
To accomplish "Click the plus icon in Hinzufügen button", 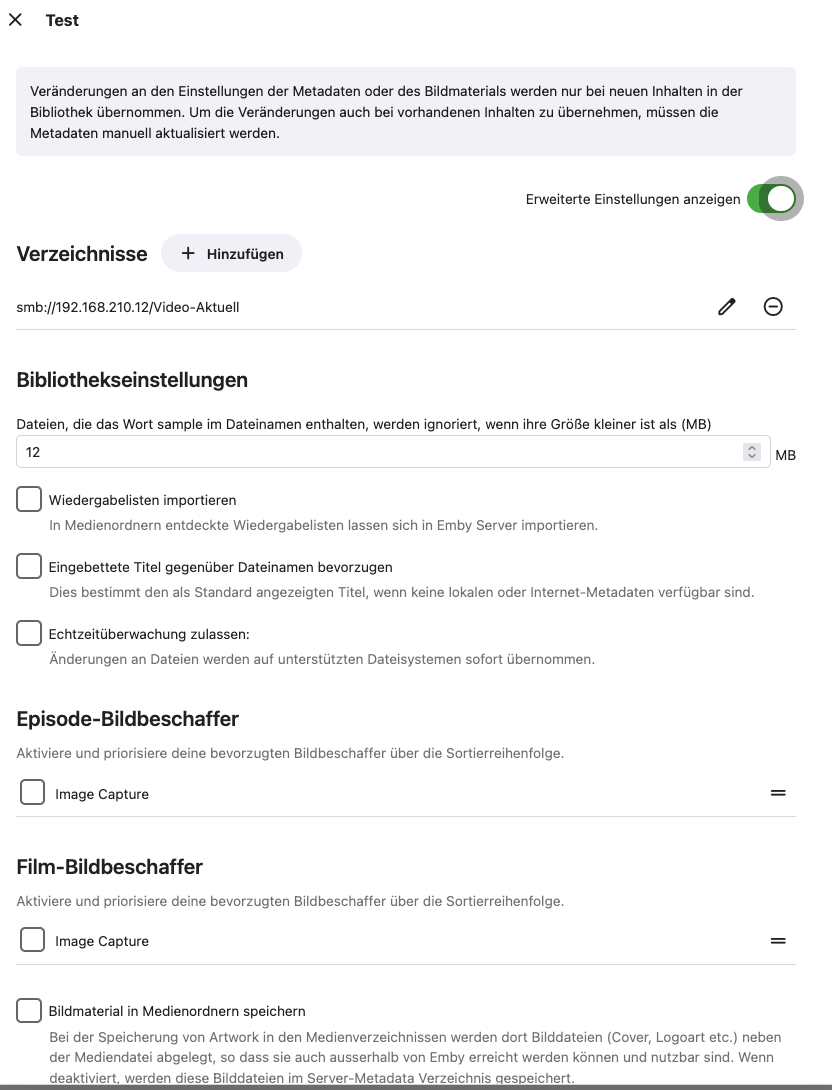I will [188, 254].
